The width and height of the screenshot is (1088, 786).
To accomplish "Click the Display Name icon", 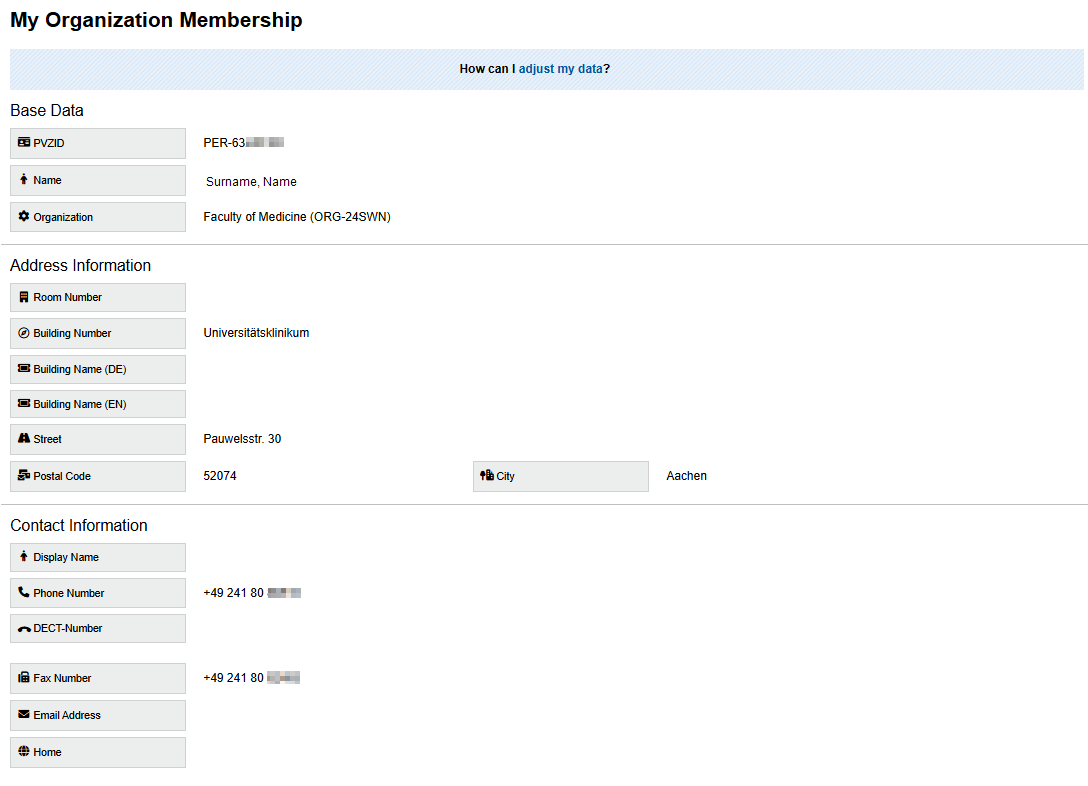I will [x=22, y=557].
